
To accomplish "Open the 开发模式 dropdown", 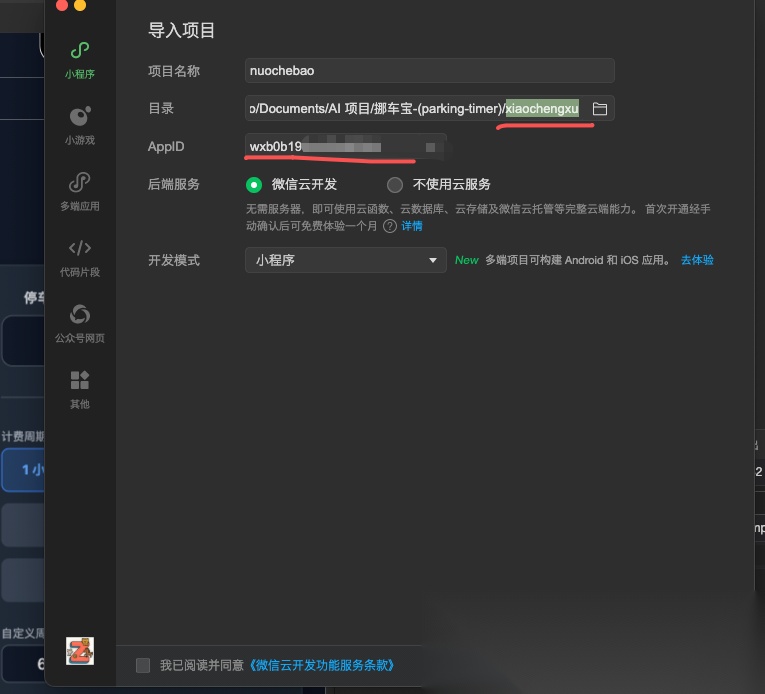I will tap(345, 260).
